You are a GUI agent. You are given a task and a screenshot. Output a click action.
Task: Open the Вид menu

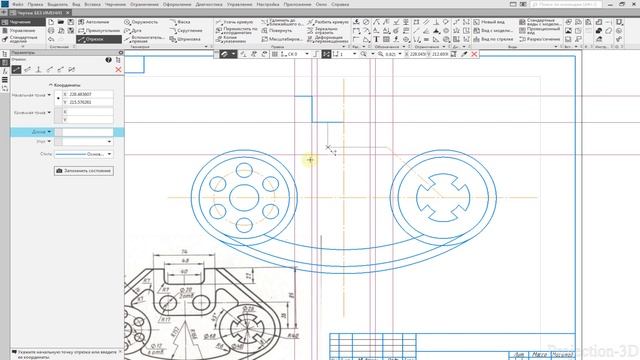(76, 4)
